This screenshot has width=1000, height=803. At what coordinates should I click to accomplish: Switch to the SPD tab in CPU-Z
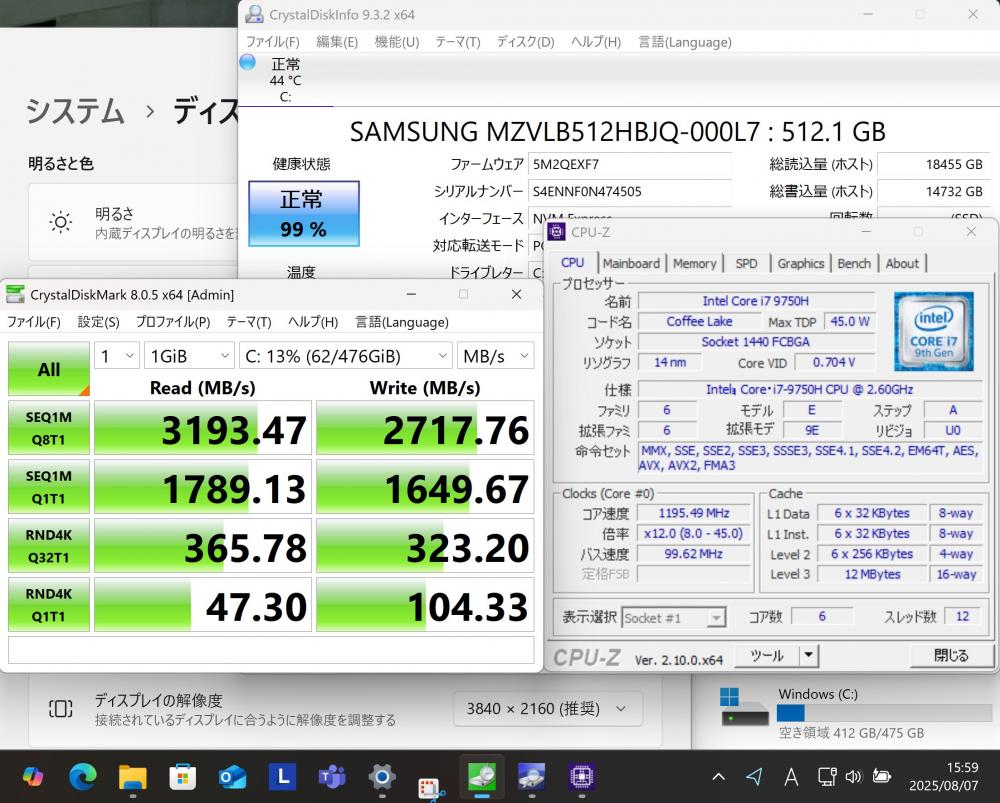pyautogui.click(x=746, y=263)
